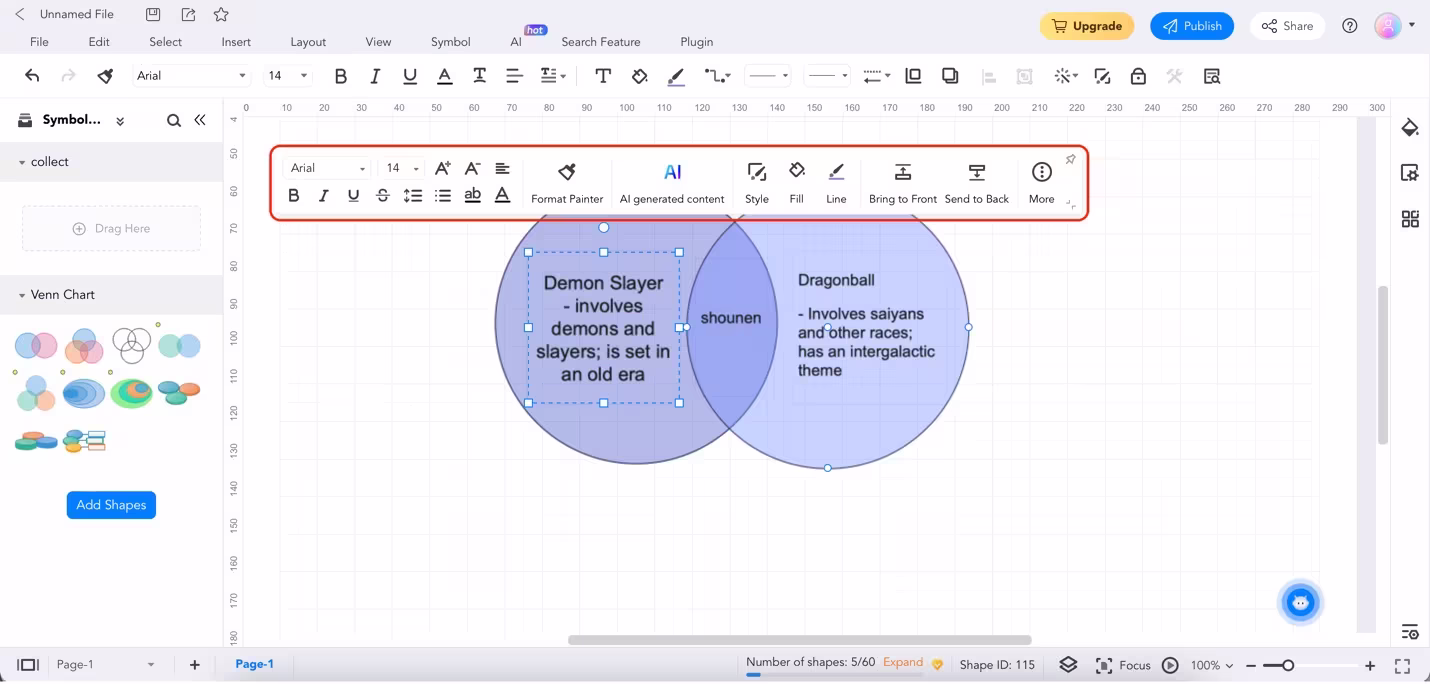Screen dimensions: 1430x684
Task: Pin the floating toolbar
Action: tap(1070, 160)
